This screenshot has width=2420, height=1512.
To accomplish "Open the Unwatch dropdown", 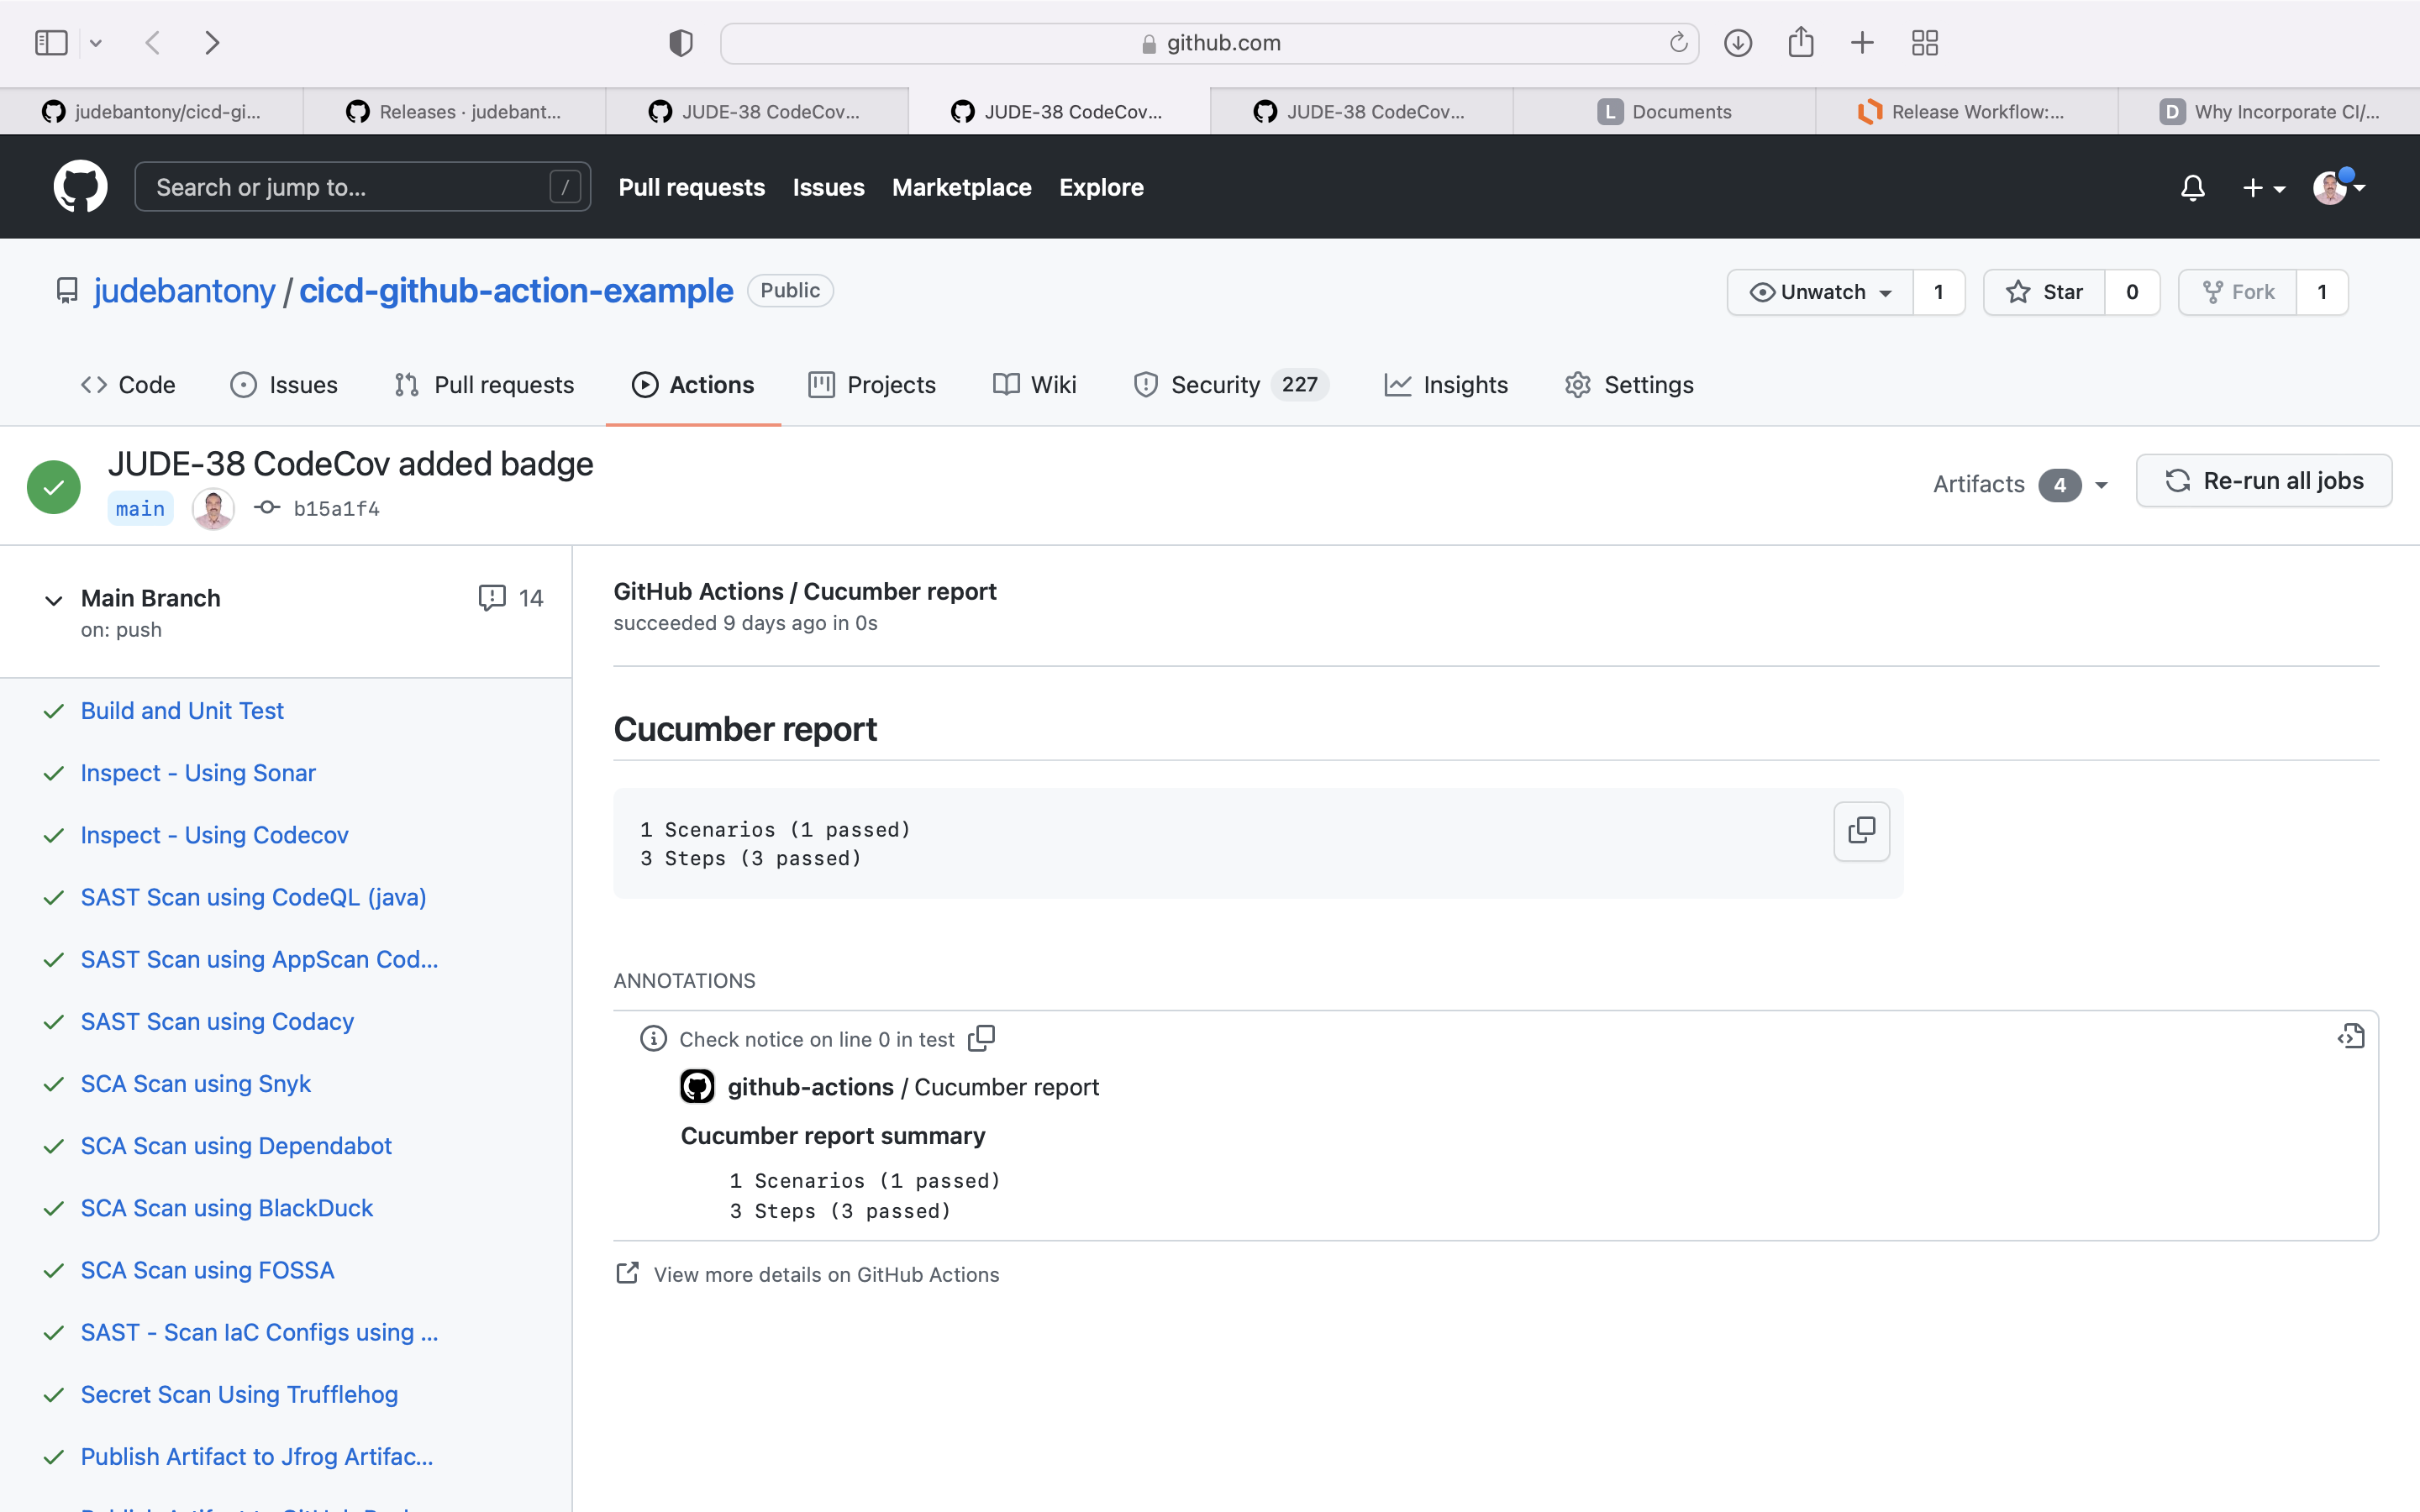I will click(1820, 292).
